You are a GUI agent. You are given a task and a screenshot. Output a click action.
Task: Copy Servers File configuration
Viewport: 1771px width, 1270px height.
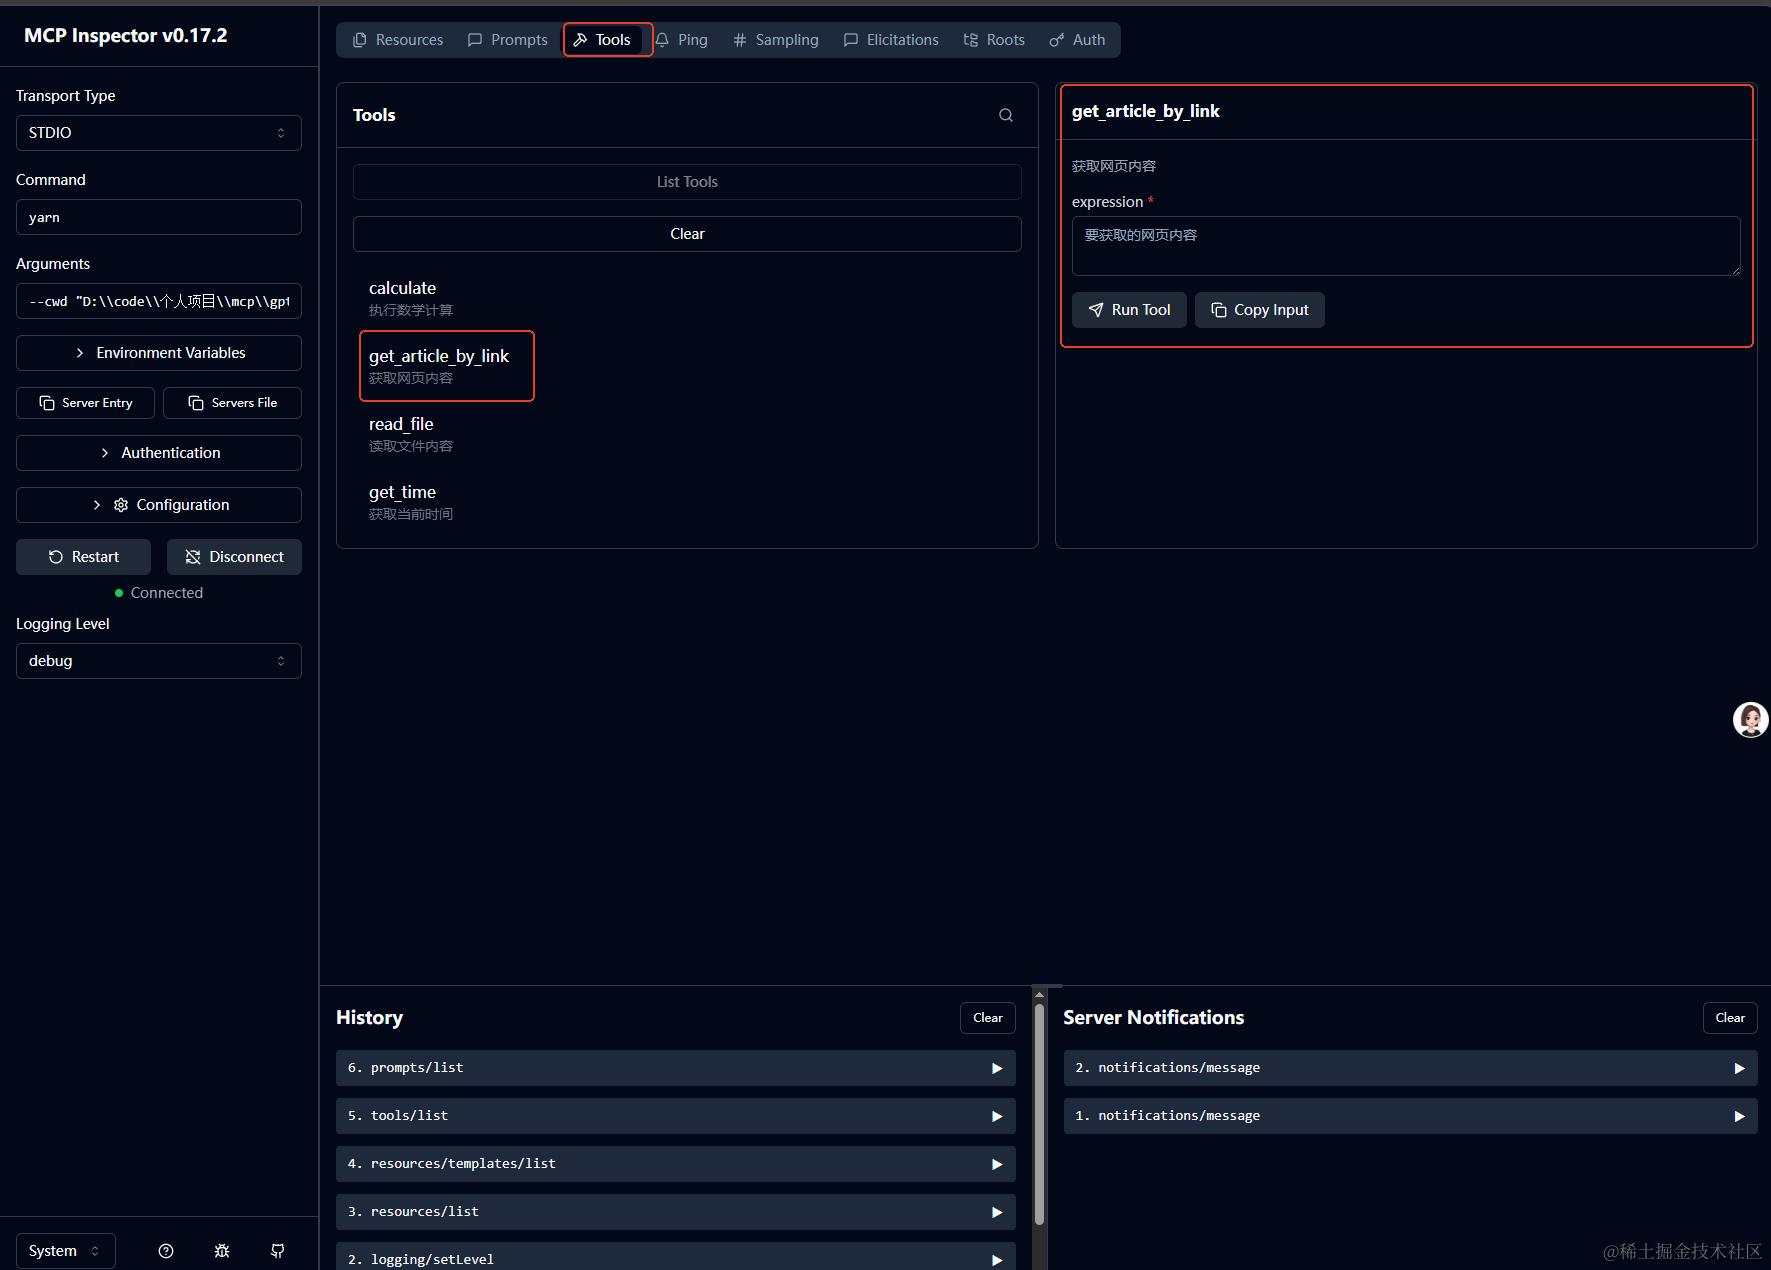pyautogui.click(x=232, y=403)
